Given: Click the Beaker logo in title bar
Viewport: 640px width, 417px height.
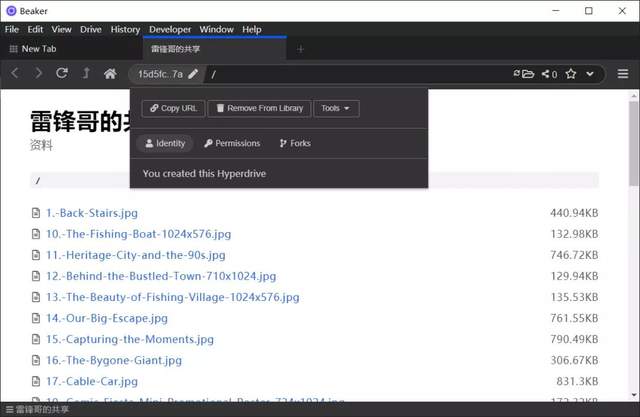Looking at the screenshot, I should (11, 11).
